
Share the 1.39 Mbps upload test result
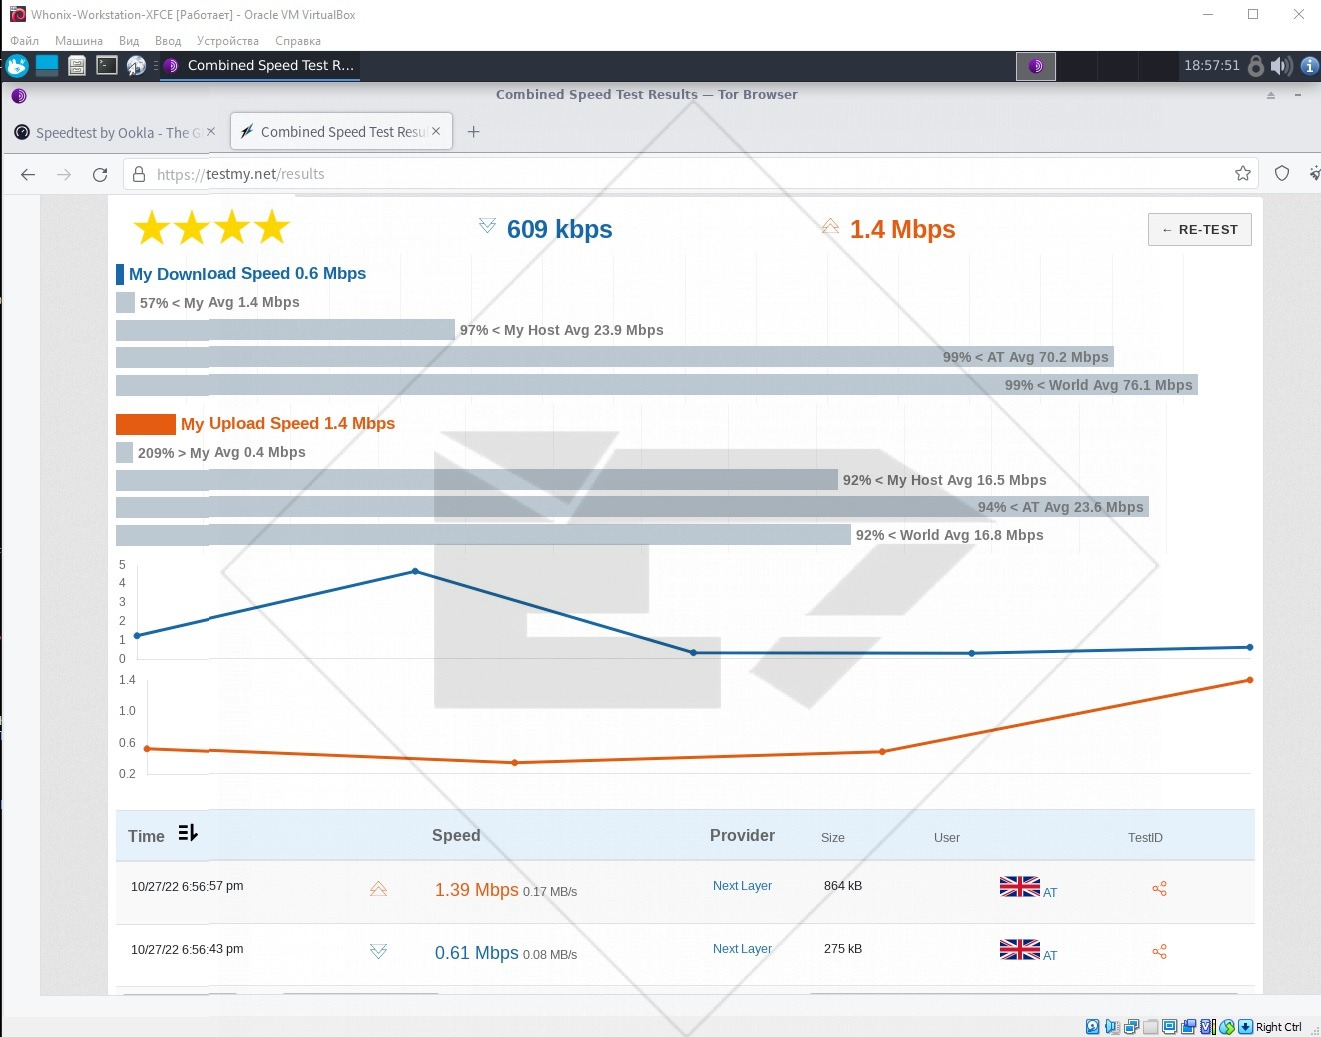click(1160, 889)
